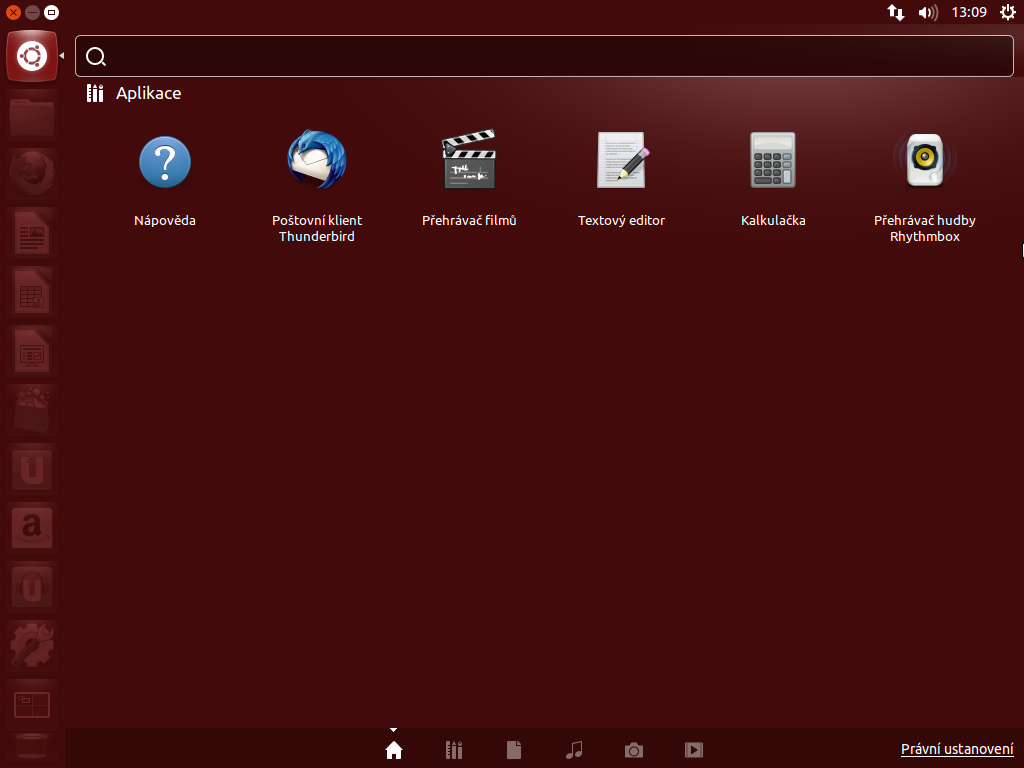Open LibreOffice Writer from the launcher
This screenshot has width=1024, height=768.
(32, 233)
